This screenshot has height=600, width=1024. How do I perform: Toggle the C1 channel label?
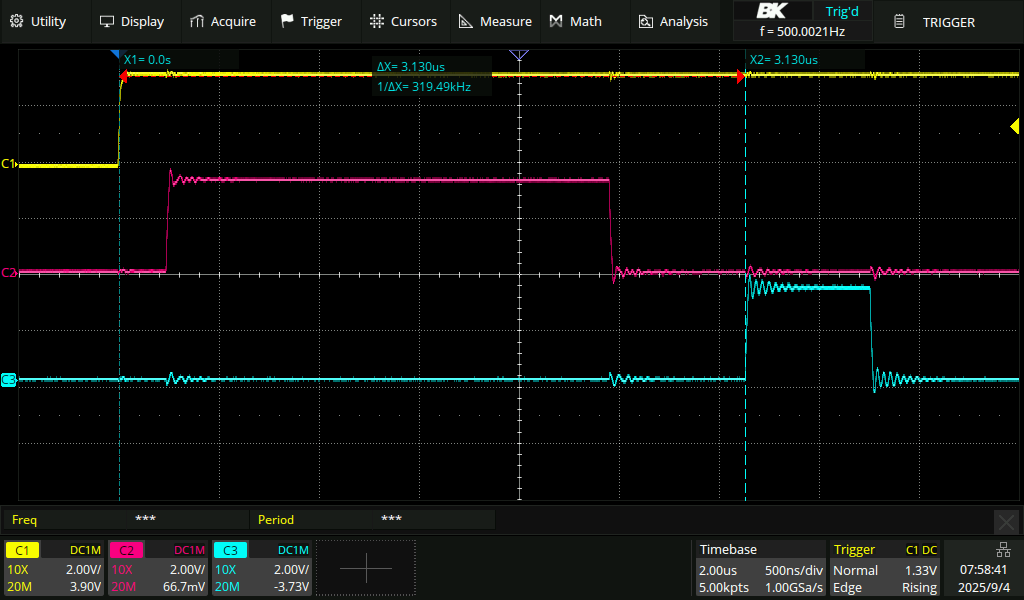pos(22,550)
